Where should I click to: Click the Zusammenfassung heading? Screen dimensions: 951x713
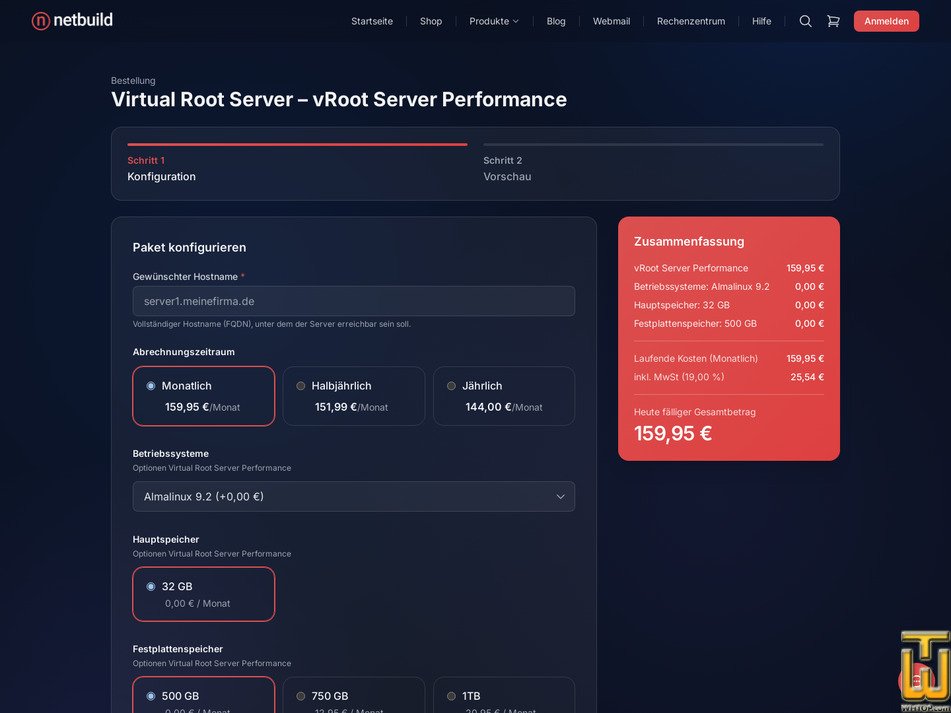coord(688,241)
